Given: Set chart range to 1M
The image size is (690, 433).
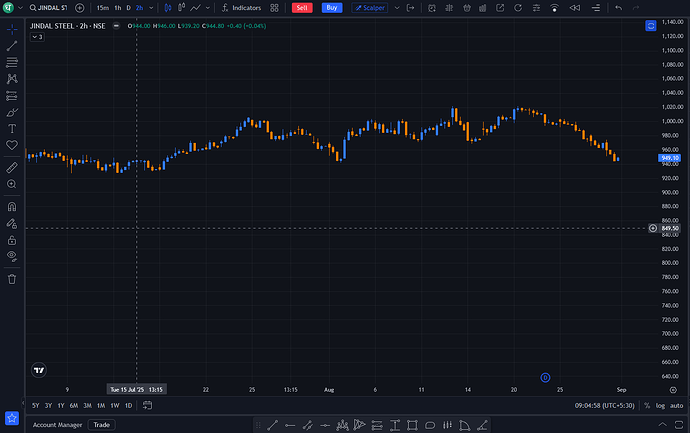Looking at the screenshot, I should click(x=101, y=406).
